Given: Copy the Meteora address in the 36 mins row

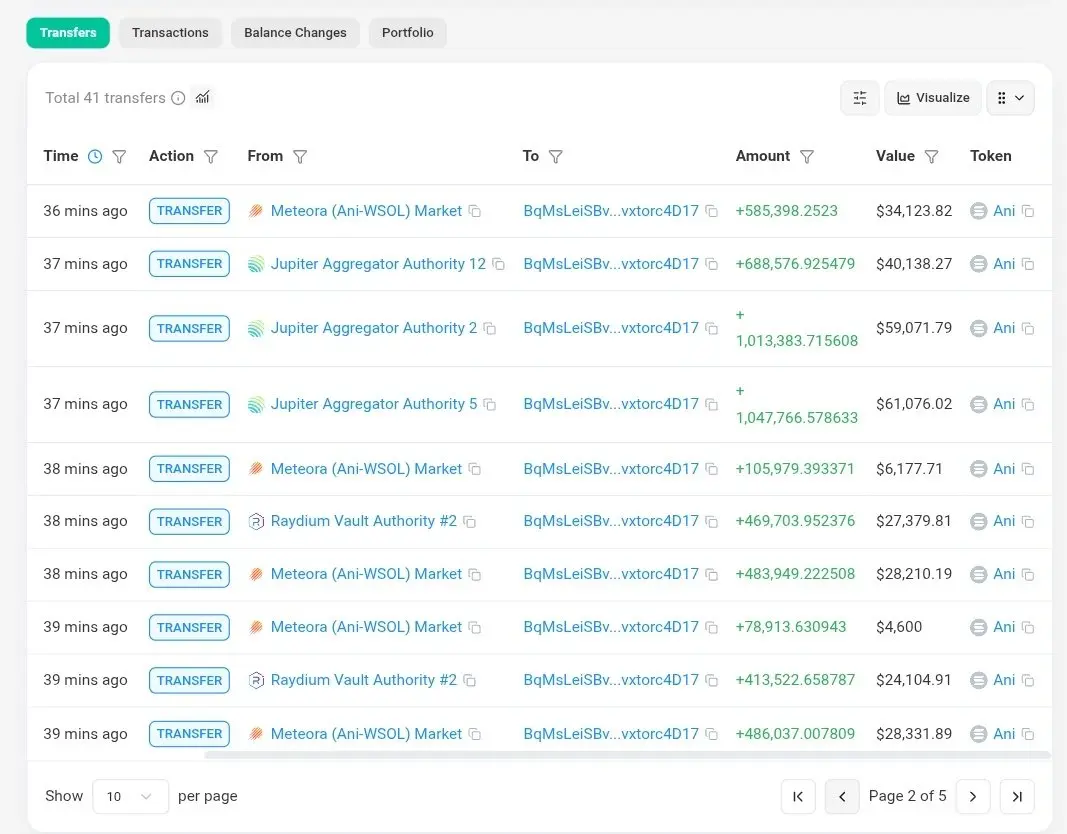Looking at the screenshot, I should tap(475, 212).
